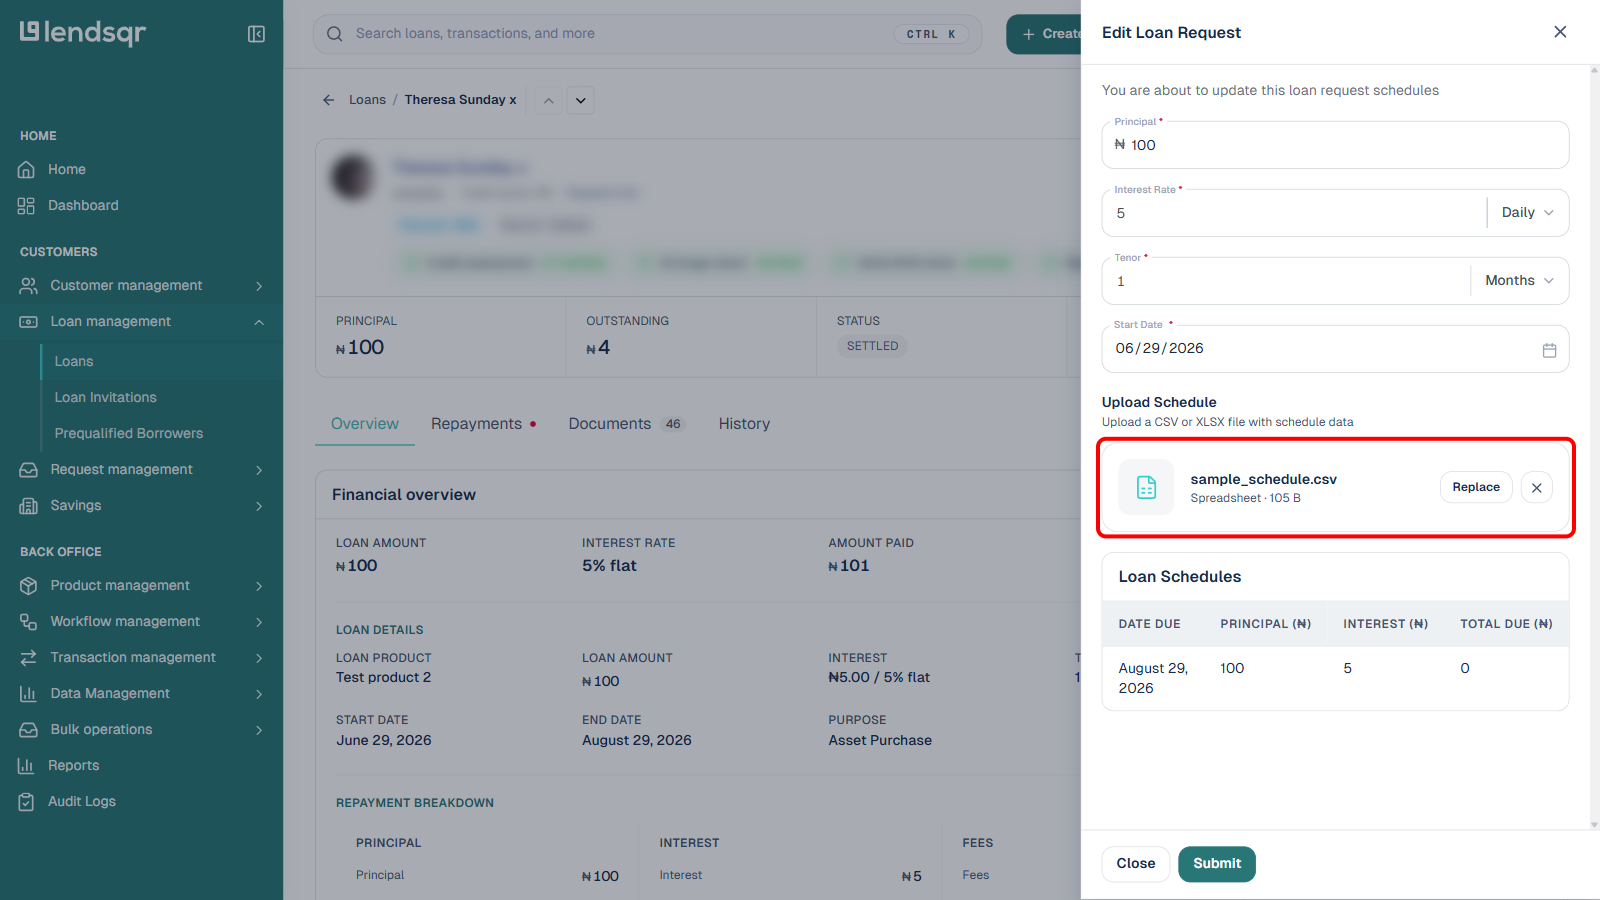This screenshot has width=1600, height=900.
Task: Click the Principal amount input field
Action: (x=1335, y=145)
